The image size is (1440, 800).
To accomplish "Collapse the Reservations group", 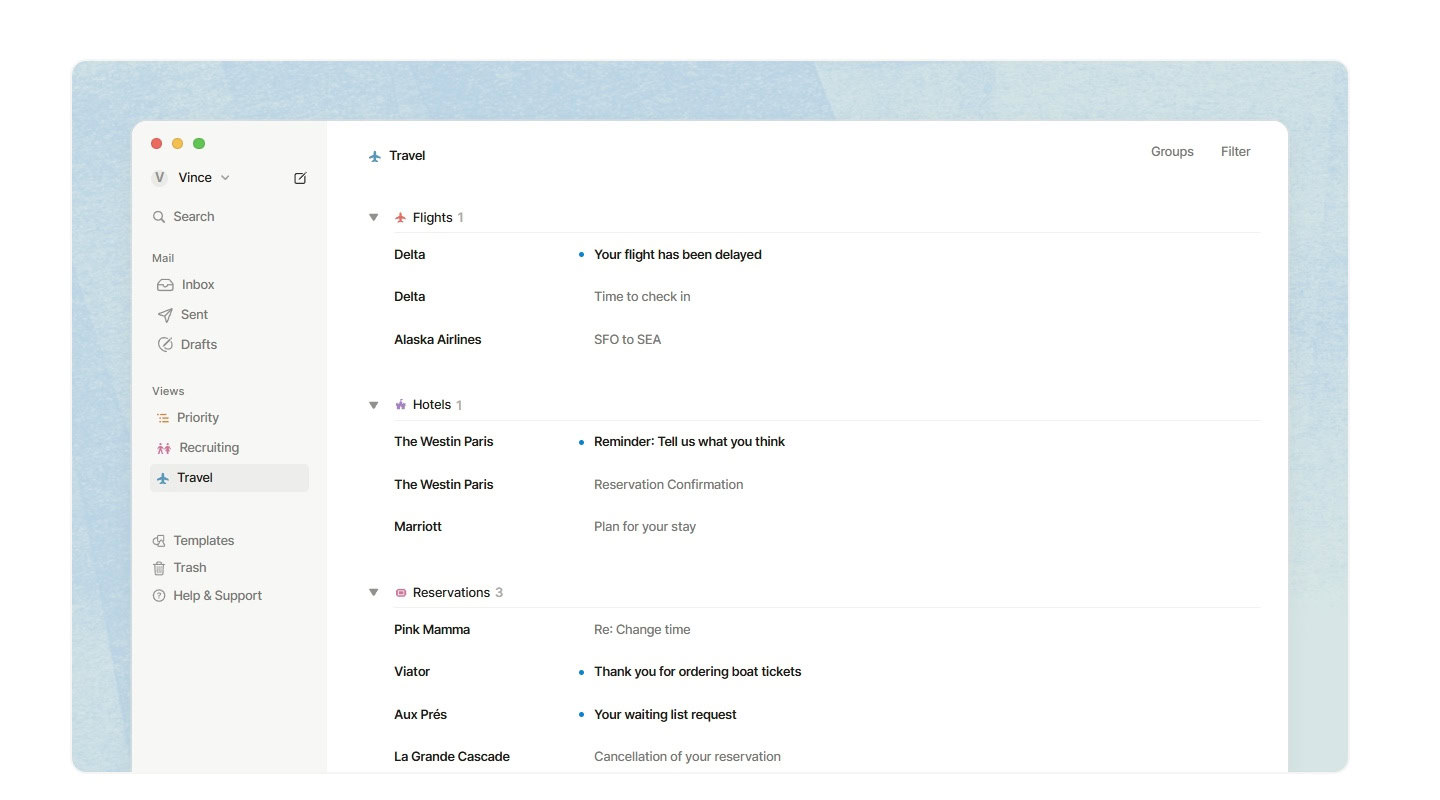I will point(374,592).
